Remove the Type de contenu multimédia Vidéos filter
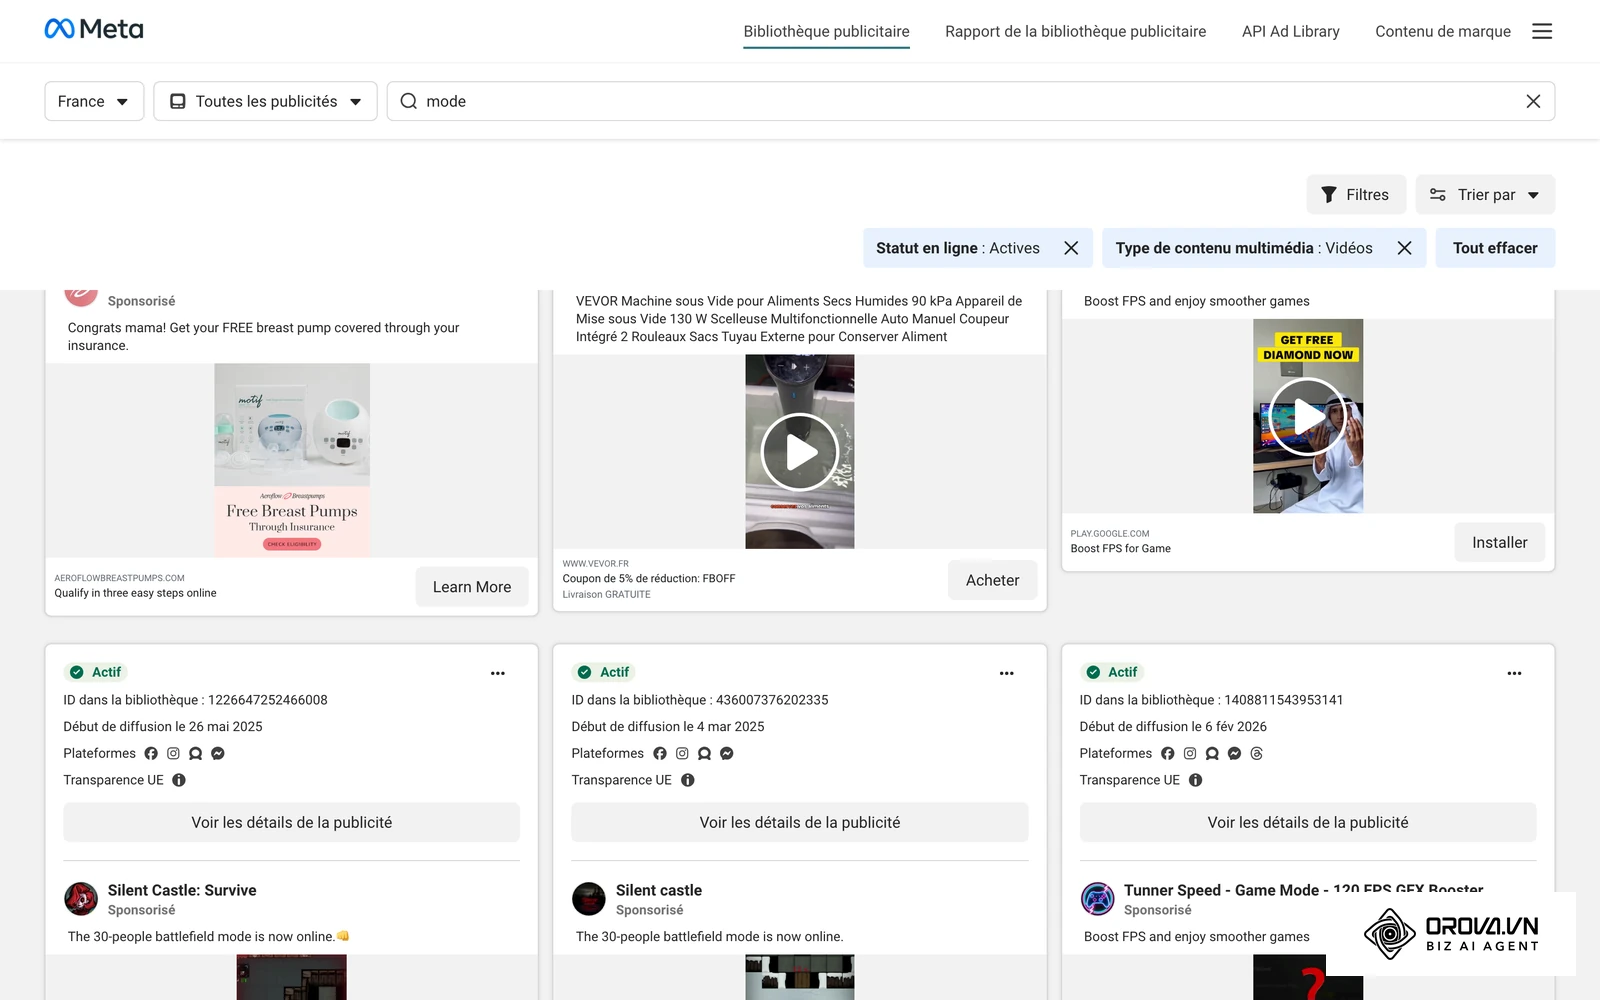 (1404, 248)
